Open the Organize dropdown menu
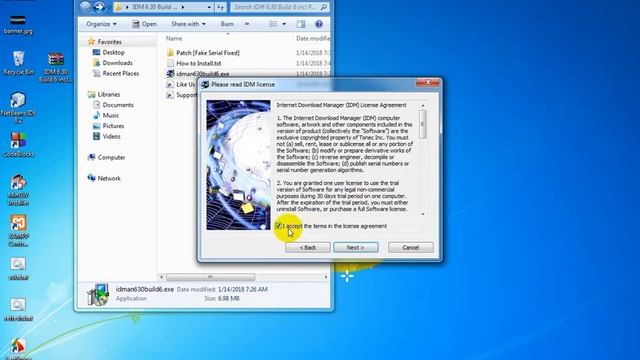Image resolution: width=640 pixels, height=360 pixels. (x=101, y=24)
